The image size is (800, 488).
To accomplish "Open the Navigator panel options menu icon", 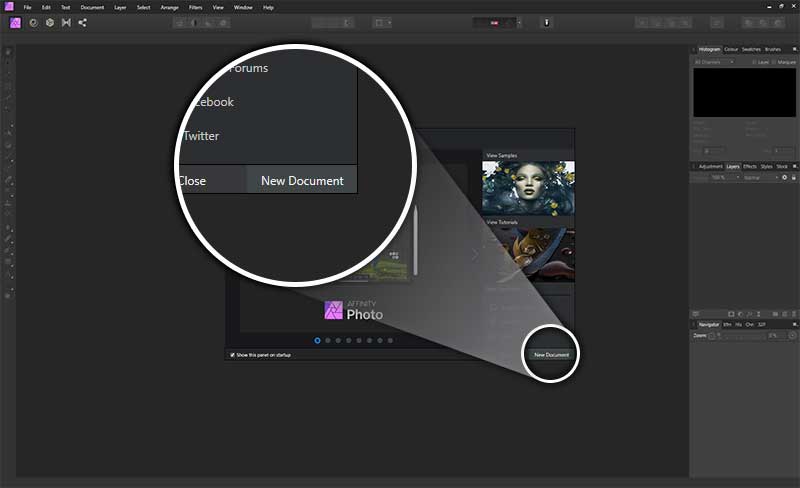I will pyautogui.click(x=794, y=324).
